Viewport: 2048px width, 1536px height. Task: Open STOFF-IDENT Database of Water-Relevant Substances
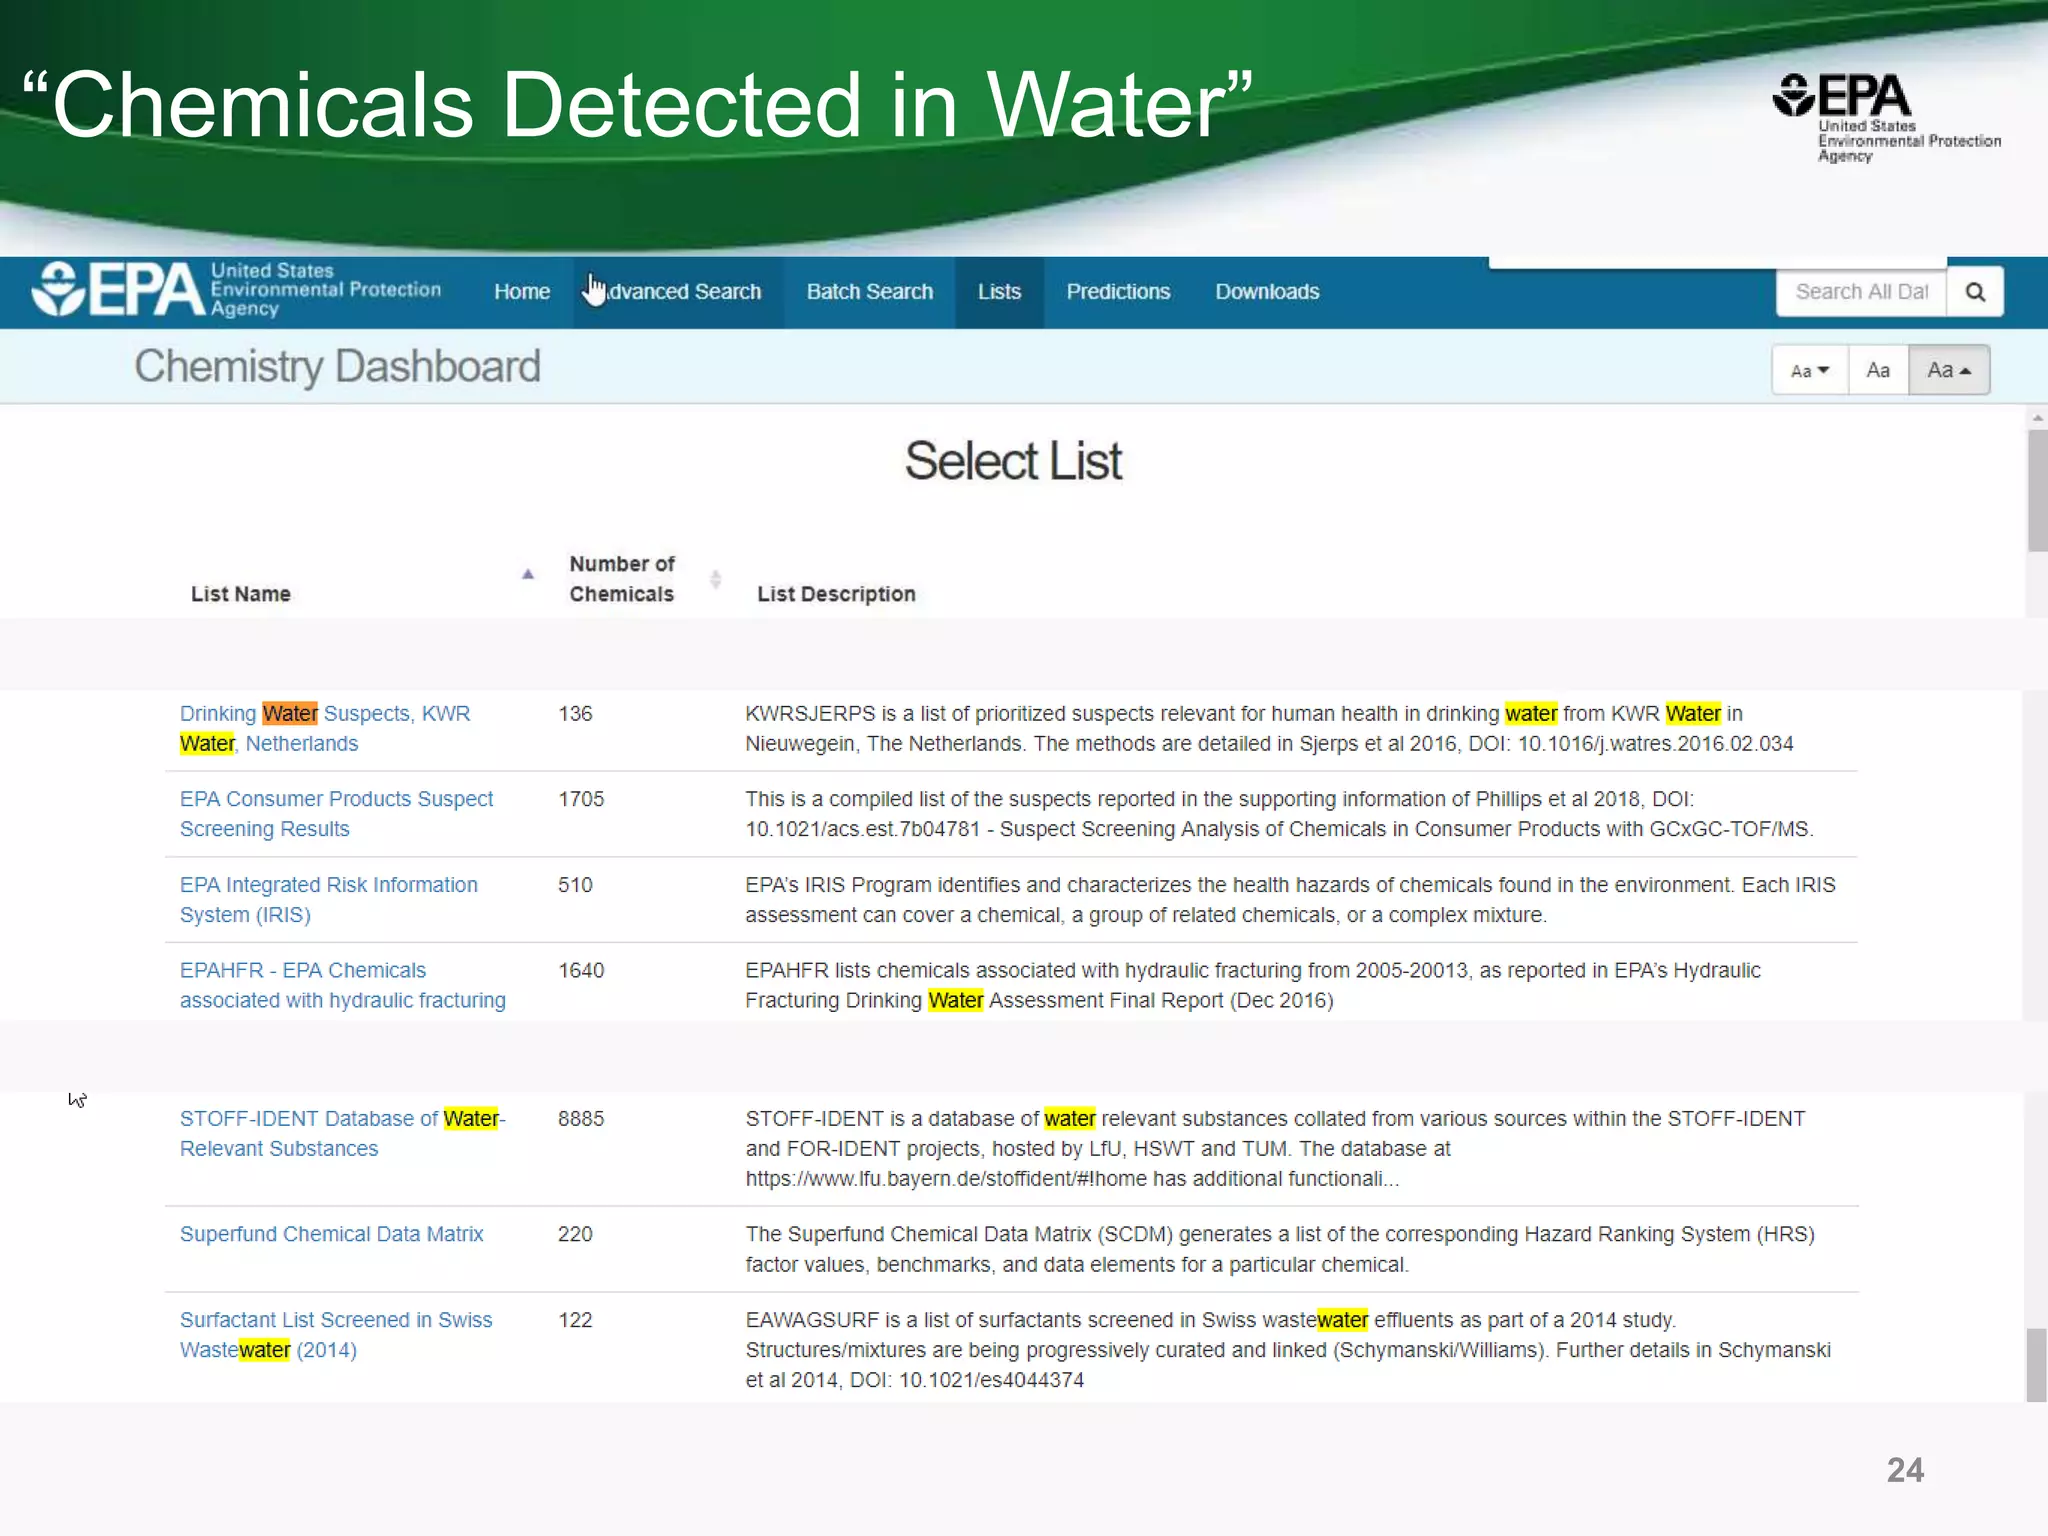(343, 1134)
